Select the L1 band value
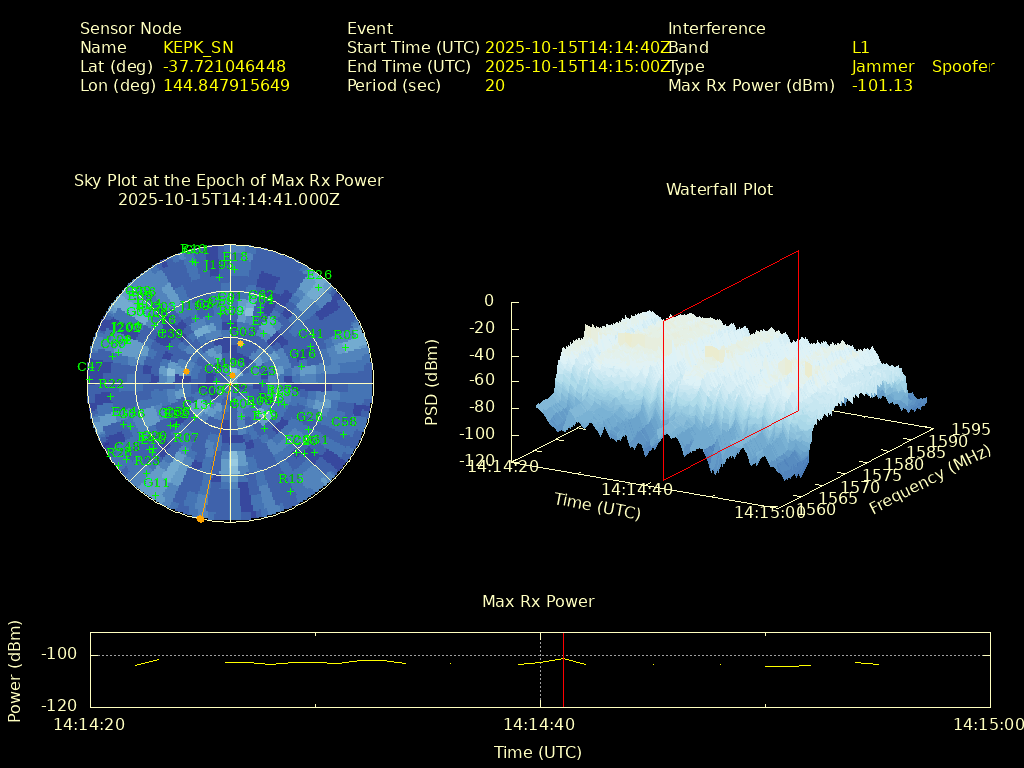This screenshot has height=768, width=1024. coord(860,47)
